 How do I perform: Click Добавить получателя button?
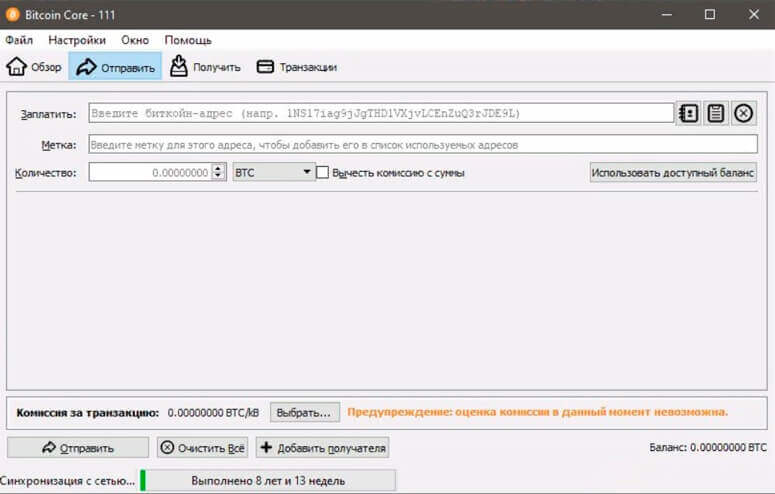pyautogui.click(x=322, y=448)
